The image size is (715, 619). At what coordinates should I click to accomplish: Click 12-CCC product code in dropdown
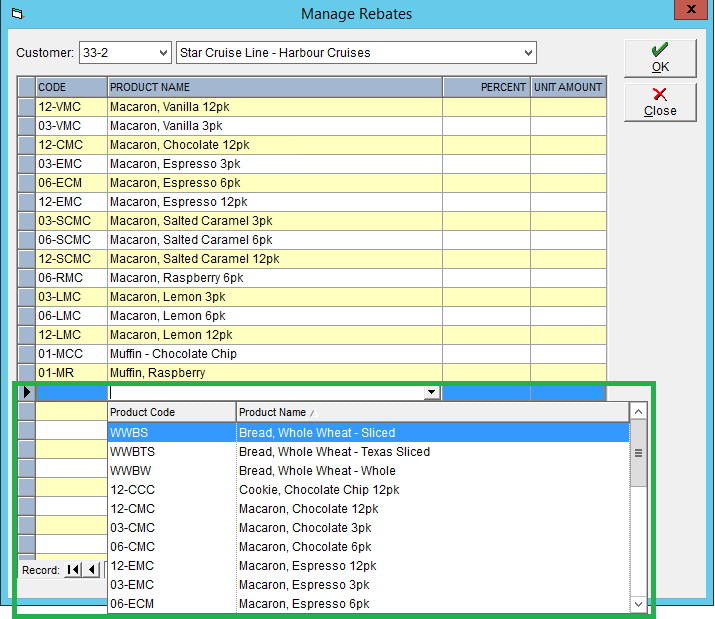[x=132, y=490]
